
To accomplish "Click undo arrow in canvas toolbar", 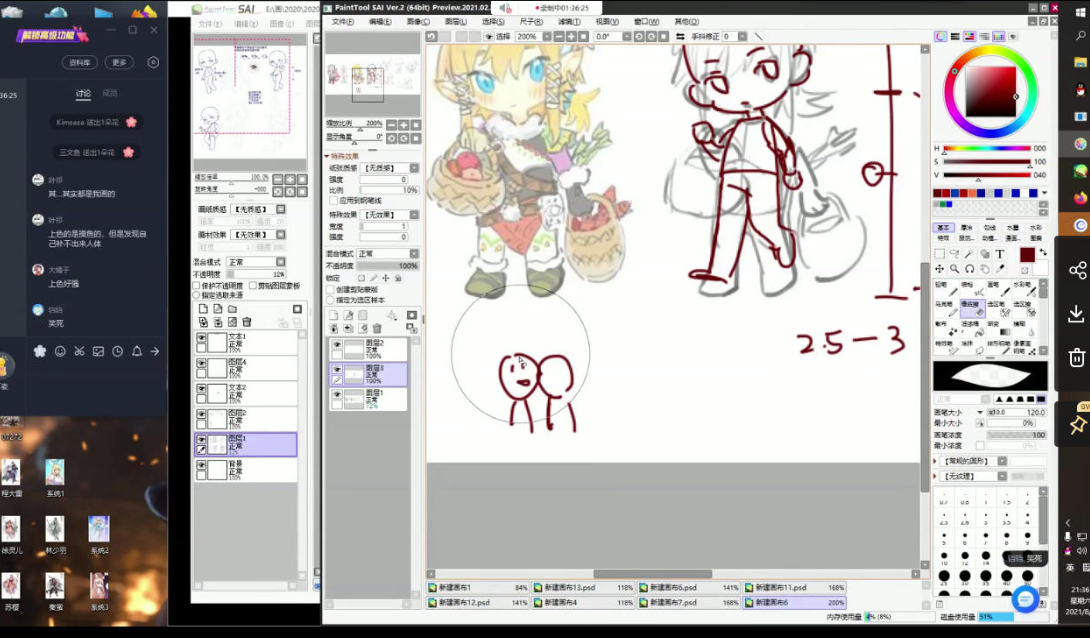I will pyautogui.click(x=432, y=36).
